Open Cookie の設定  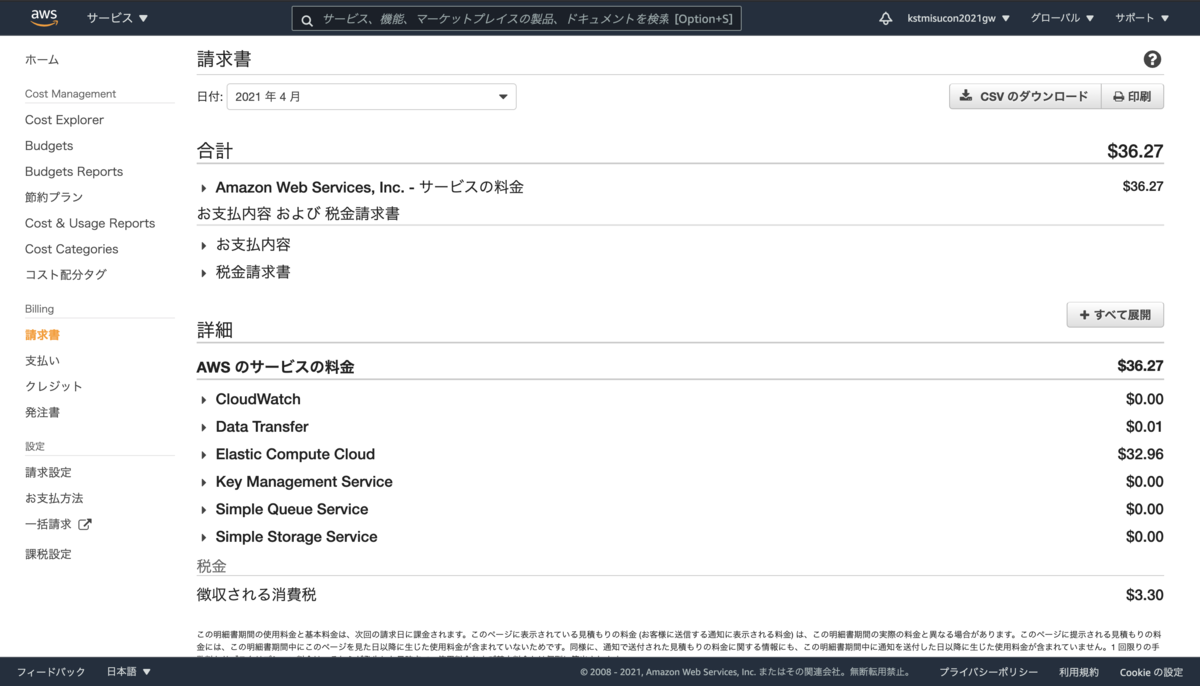click(x=1151, y=672)
